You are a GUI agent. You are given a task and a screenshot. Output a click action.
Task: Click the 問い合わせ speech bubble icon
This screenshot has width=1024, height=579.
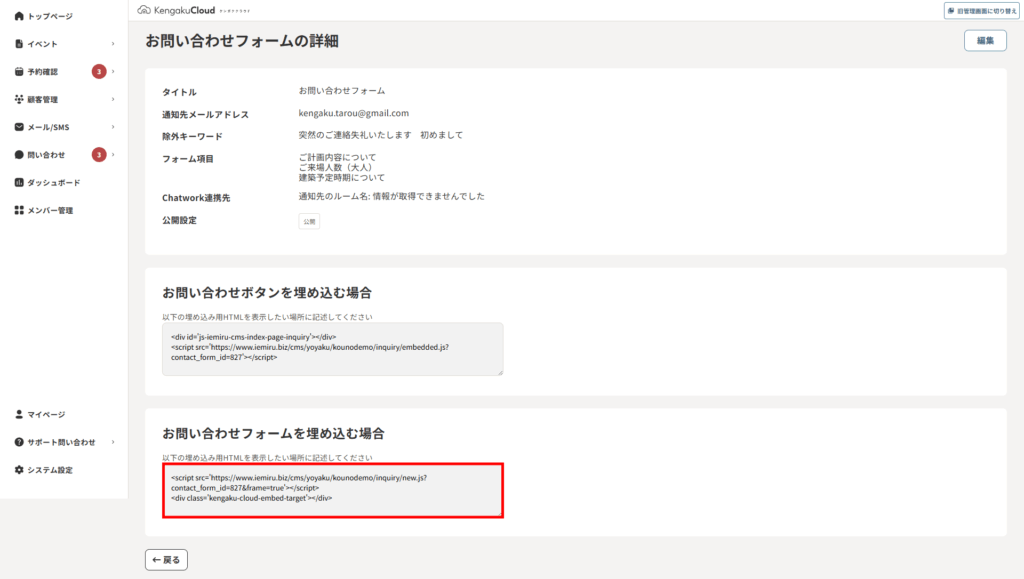[19, 155]
